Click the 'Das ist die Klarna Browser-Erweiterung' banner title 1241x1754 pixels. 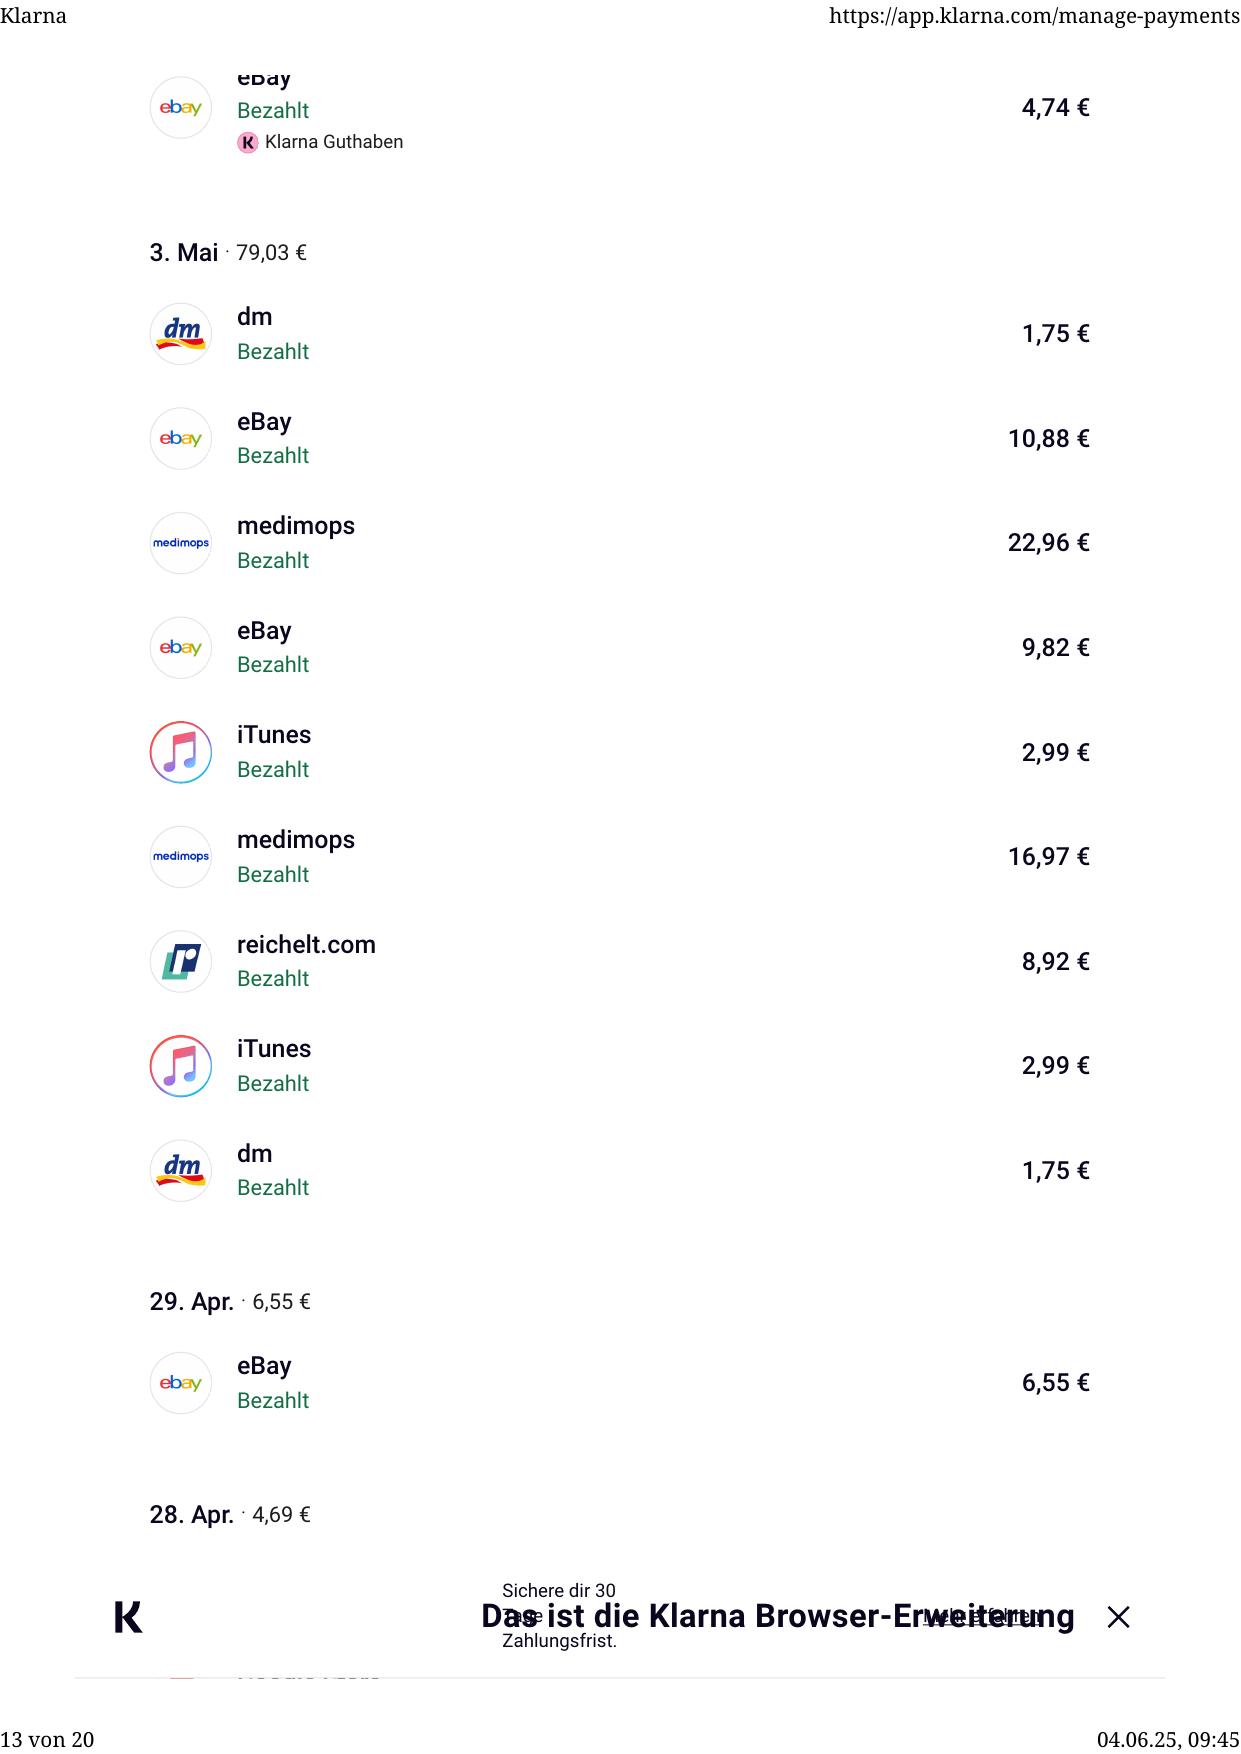700,1617
